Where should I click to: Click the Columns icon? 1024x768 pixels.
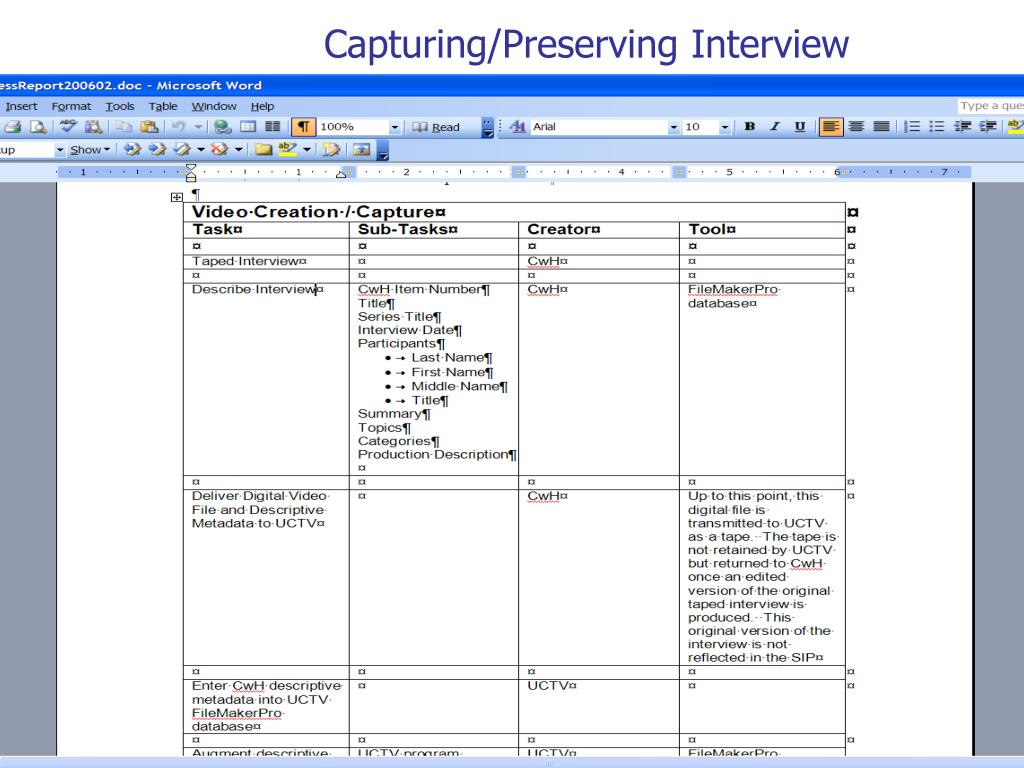pyautogui.click(x=272, y=127)
